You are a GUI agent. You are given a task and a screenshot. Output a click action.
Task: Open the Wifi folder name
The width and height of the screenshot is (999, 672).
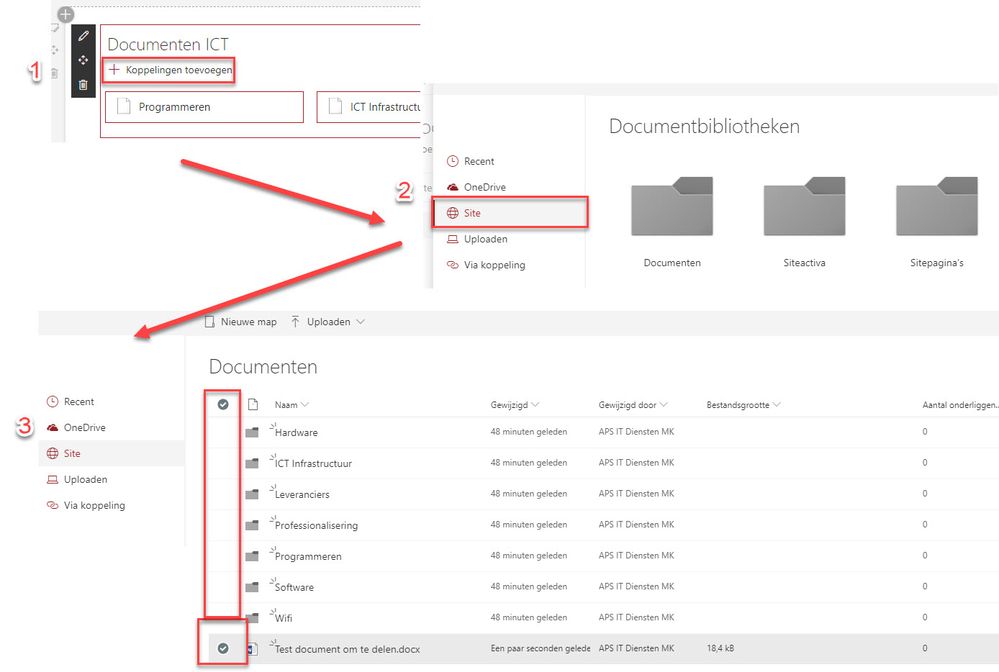pos(284,618)
